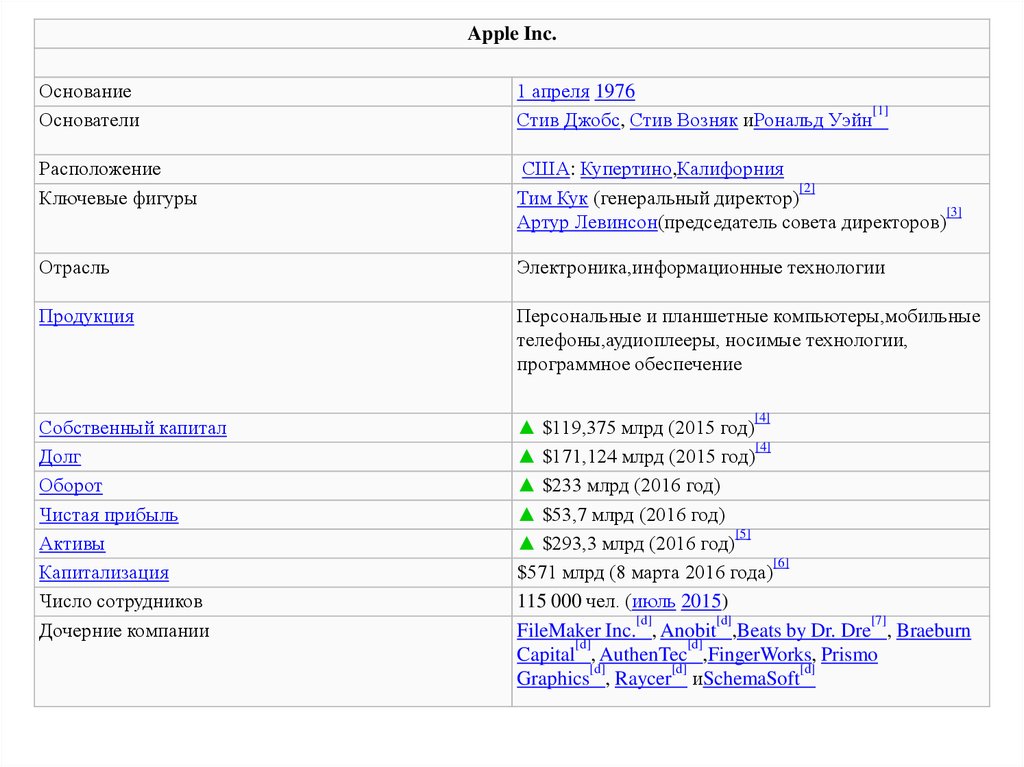Open the Активы link
1024x767 pixels.
point(72,545)
